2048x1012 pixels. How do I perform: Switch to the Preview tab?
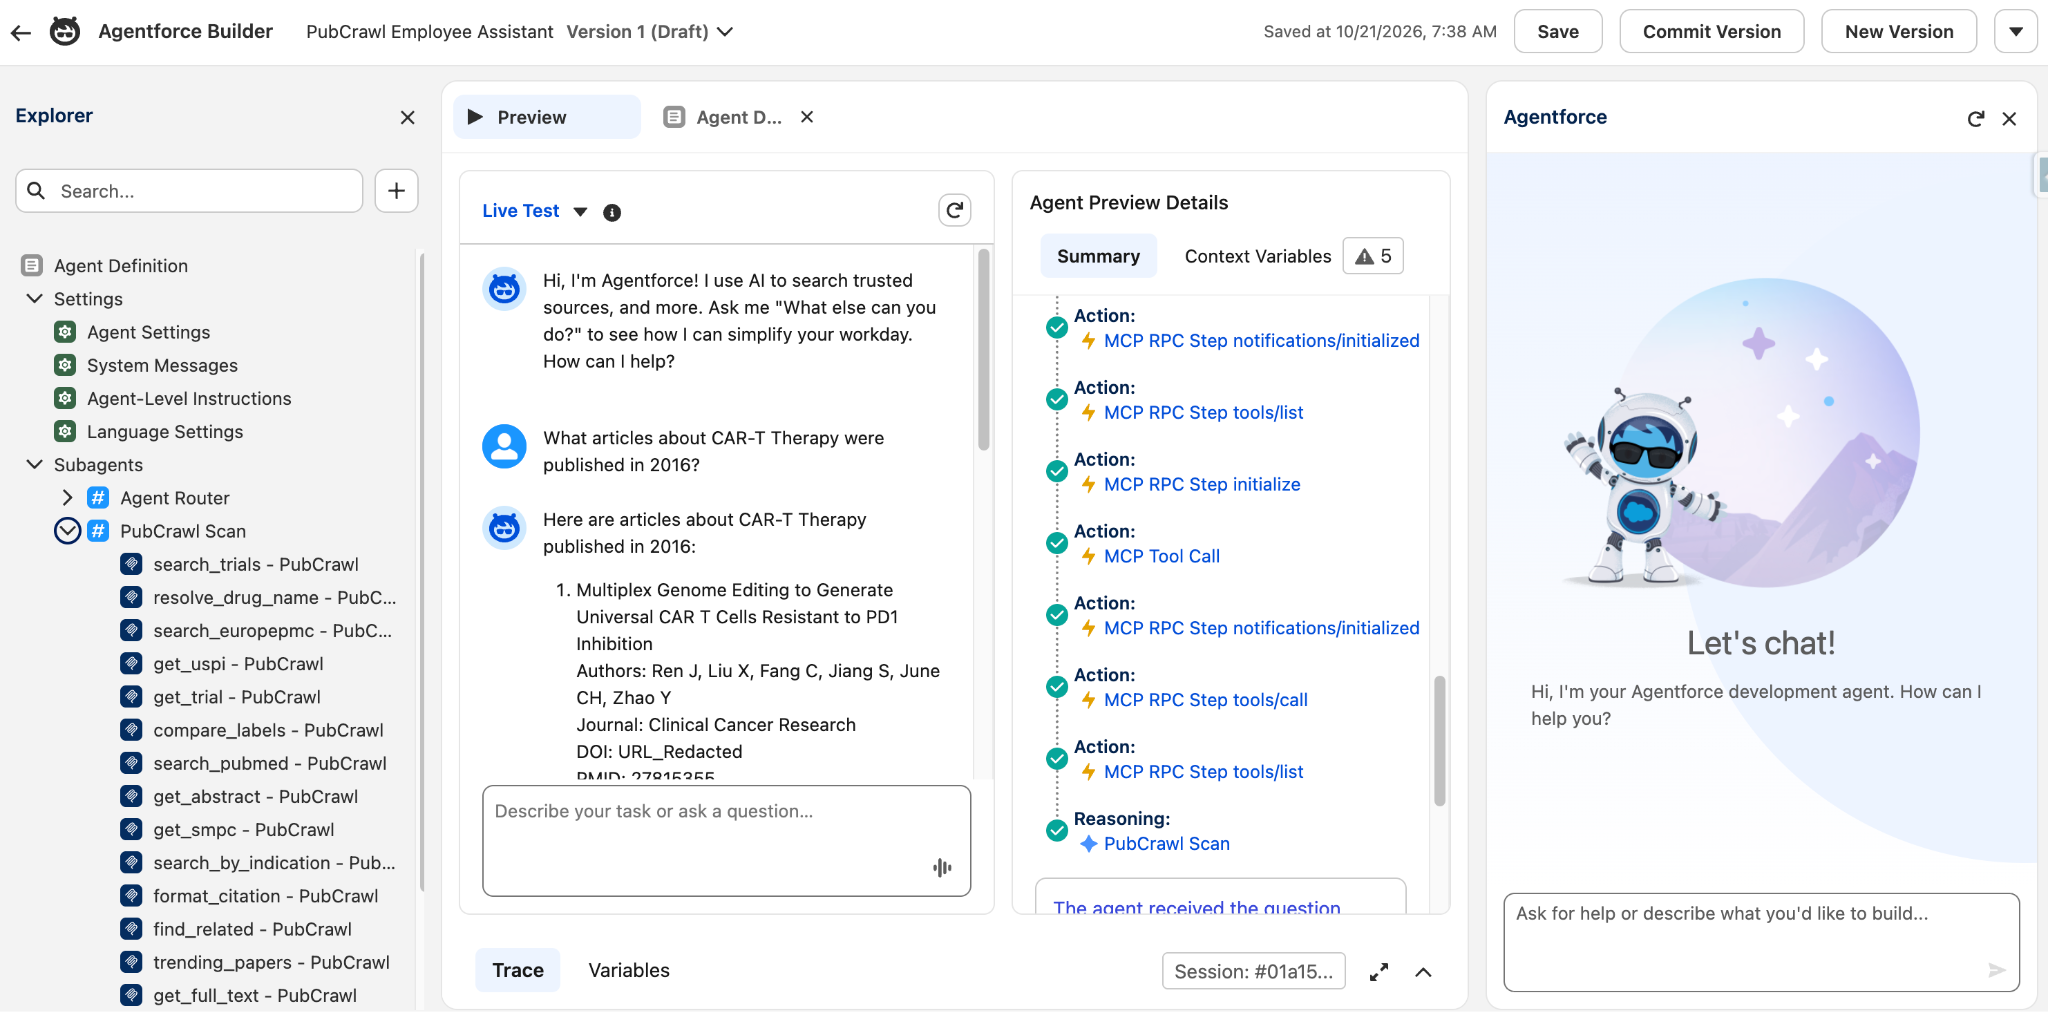coord(546,117)
